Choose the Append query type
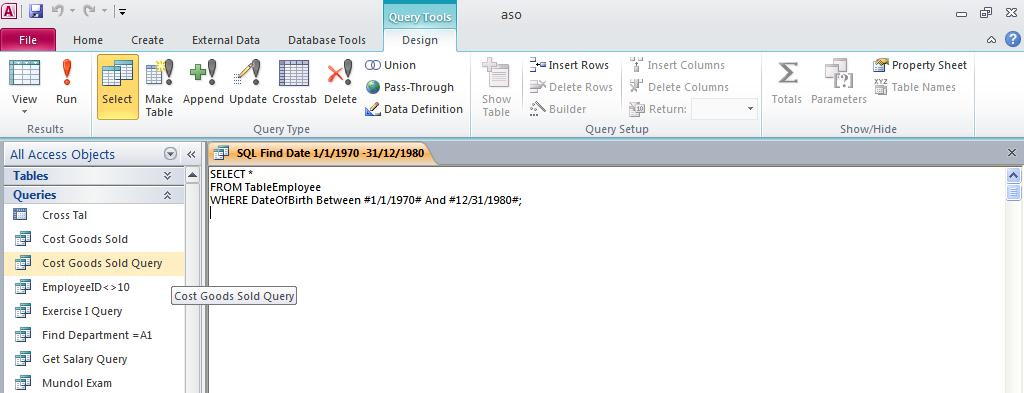The height and width of the screenshot is (393, 1024). click(203, 83)
